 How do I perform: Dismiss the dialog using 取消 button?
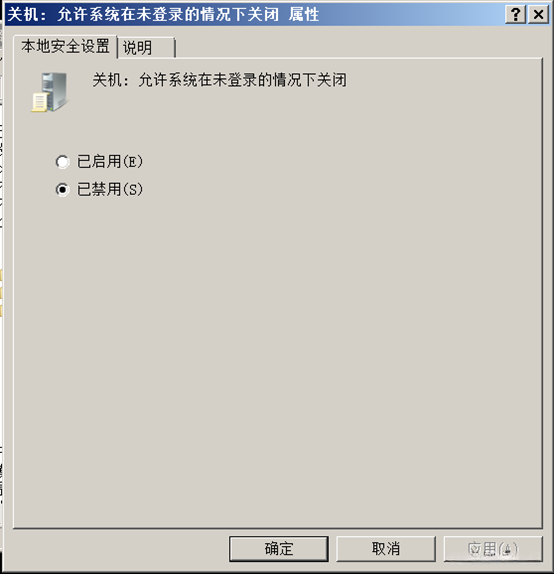[386, 549]
